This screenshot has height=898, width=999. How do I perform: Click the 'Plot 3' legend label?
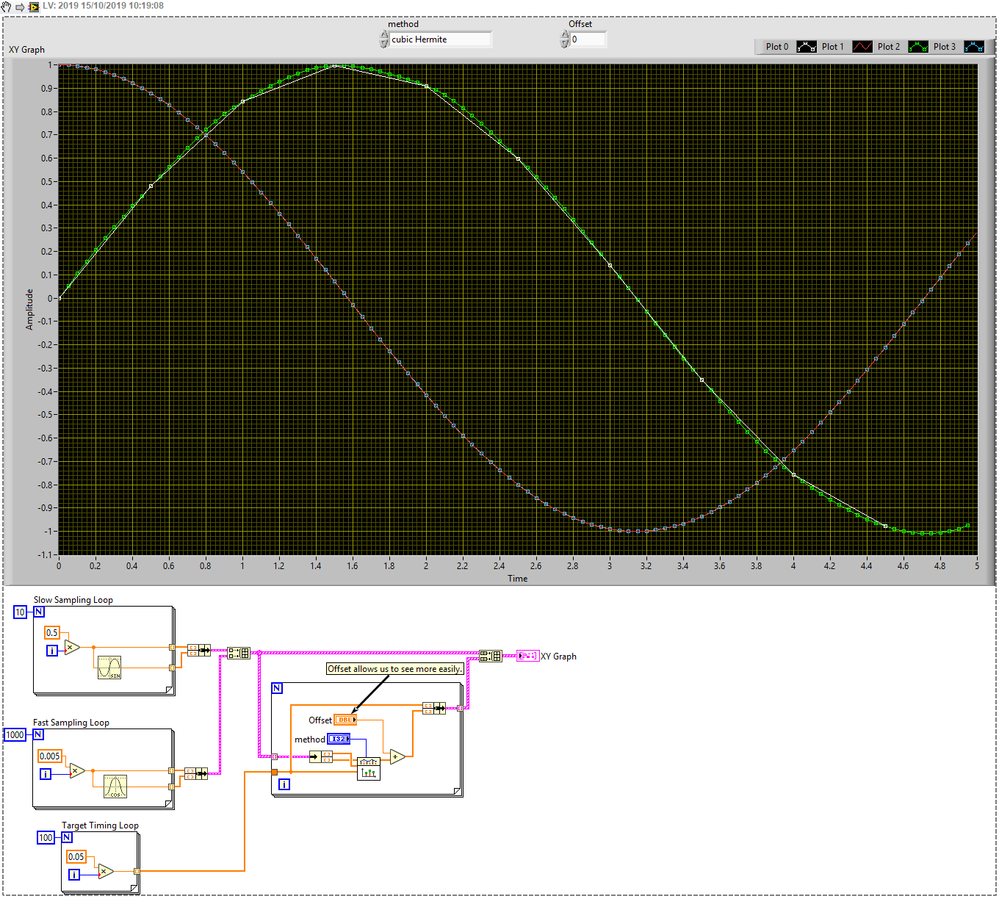(x=945, y=47)
